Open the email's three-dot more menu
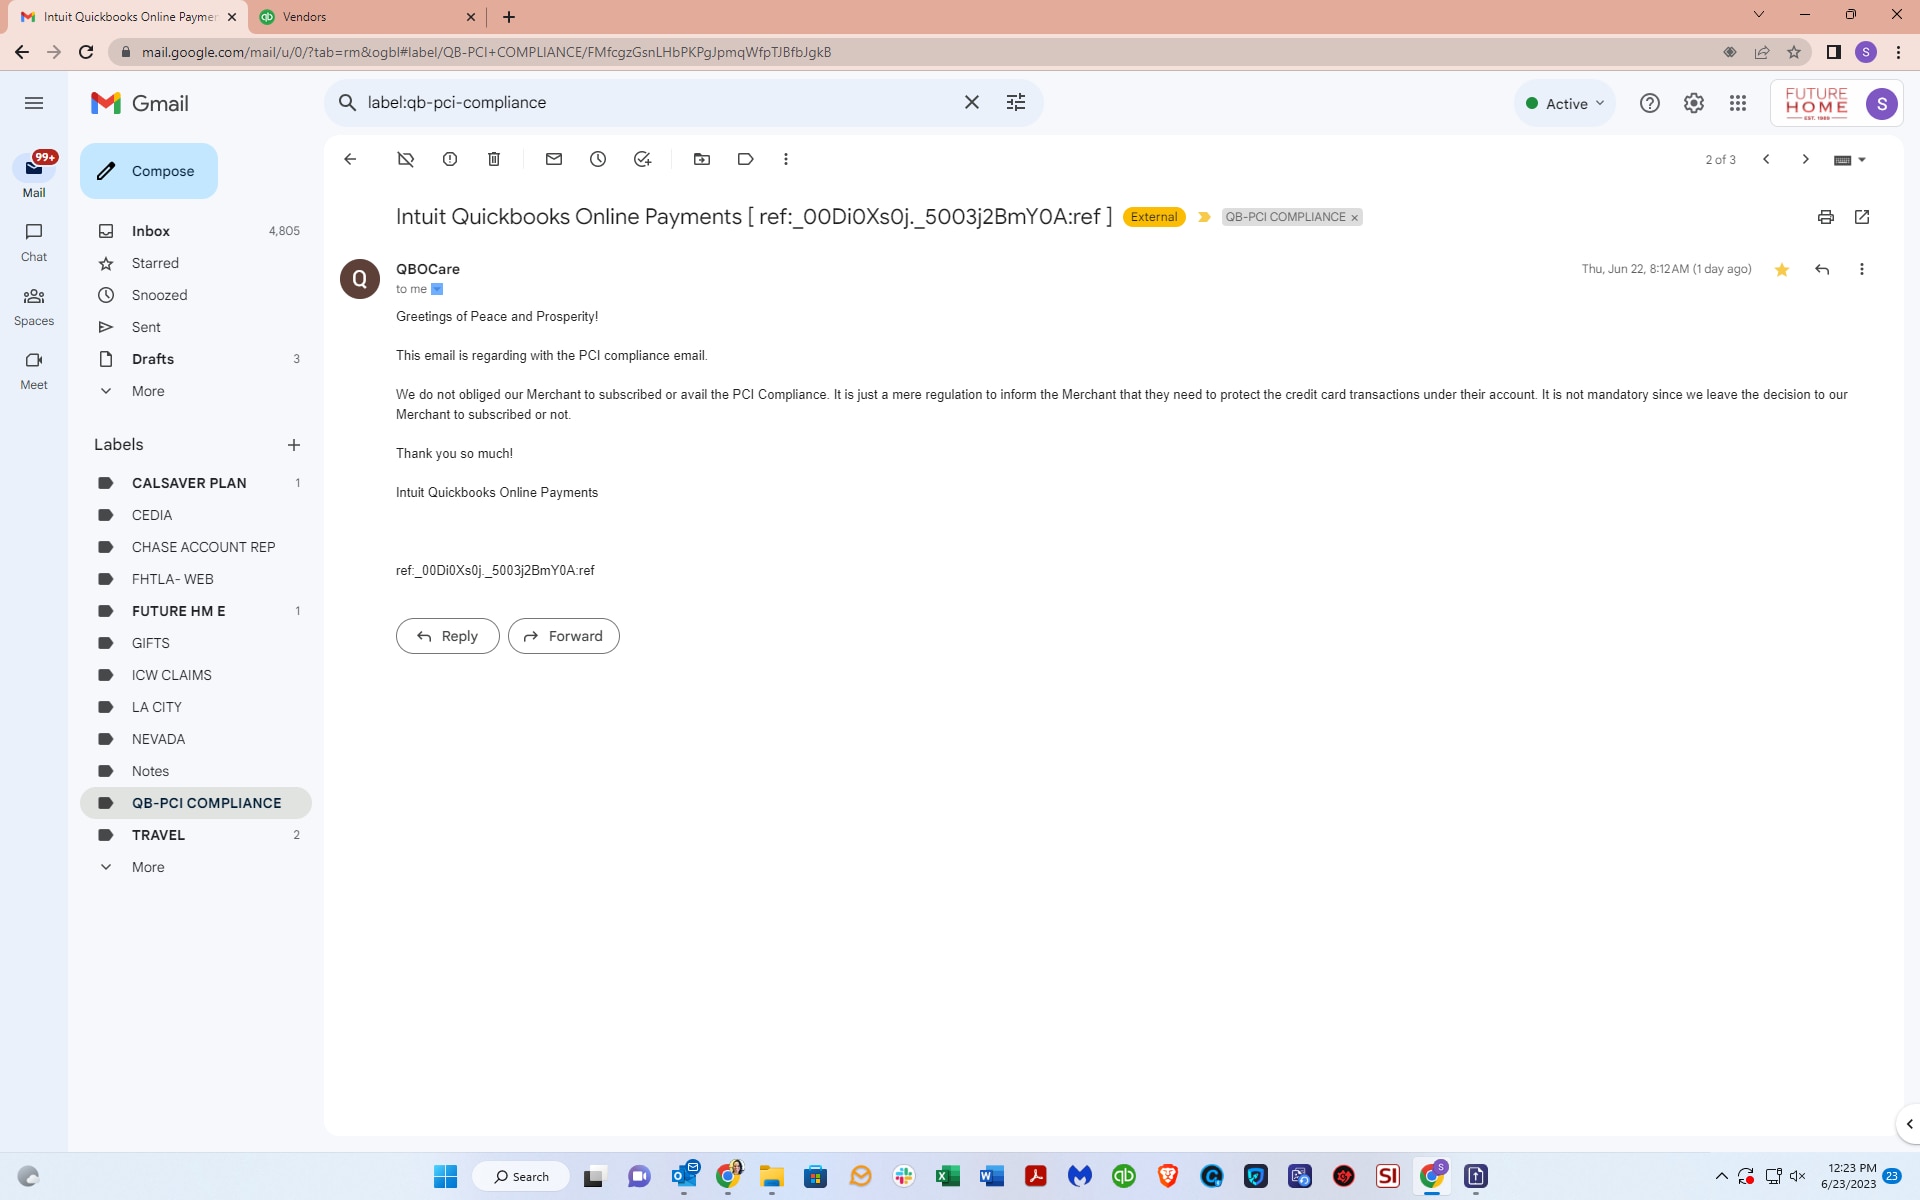Screen dimensions: 1920x1200 click(1861, 269)
